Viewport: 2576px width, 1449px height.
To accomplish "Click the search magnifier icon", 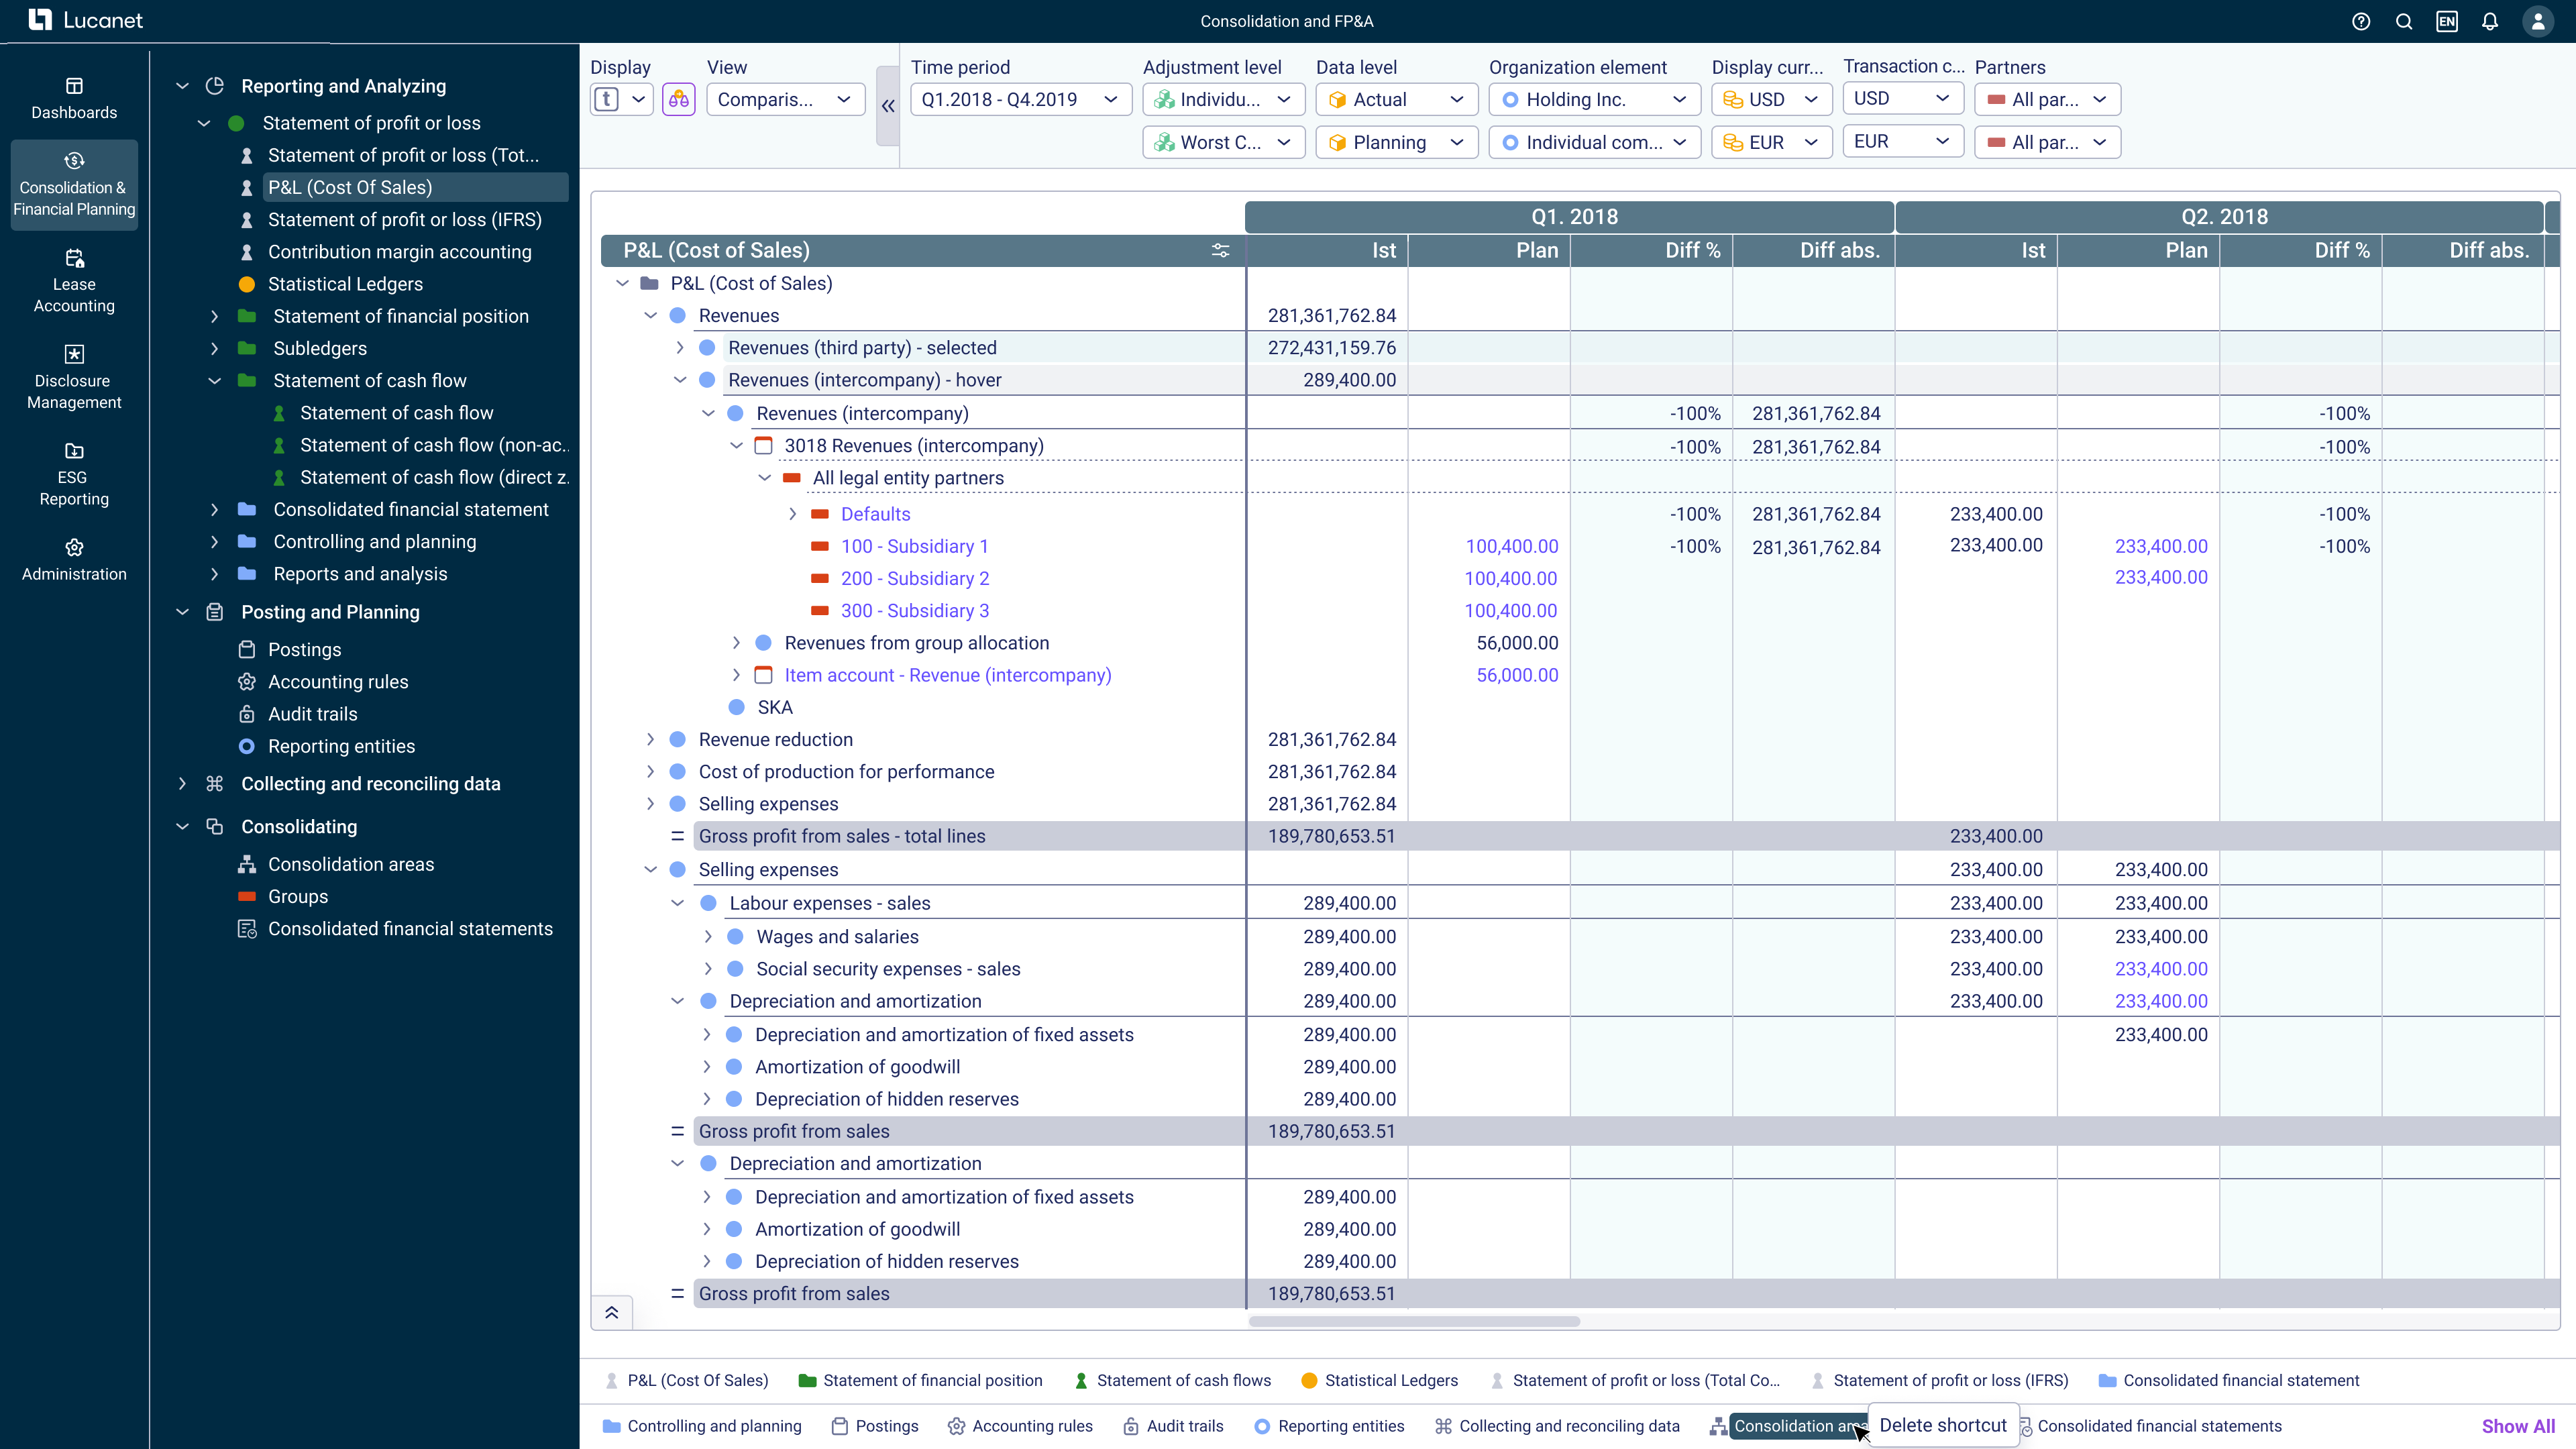I will coord(2404,21).
